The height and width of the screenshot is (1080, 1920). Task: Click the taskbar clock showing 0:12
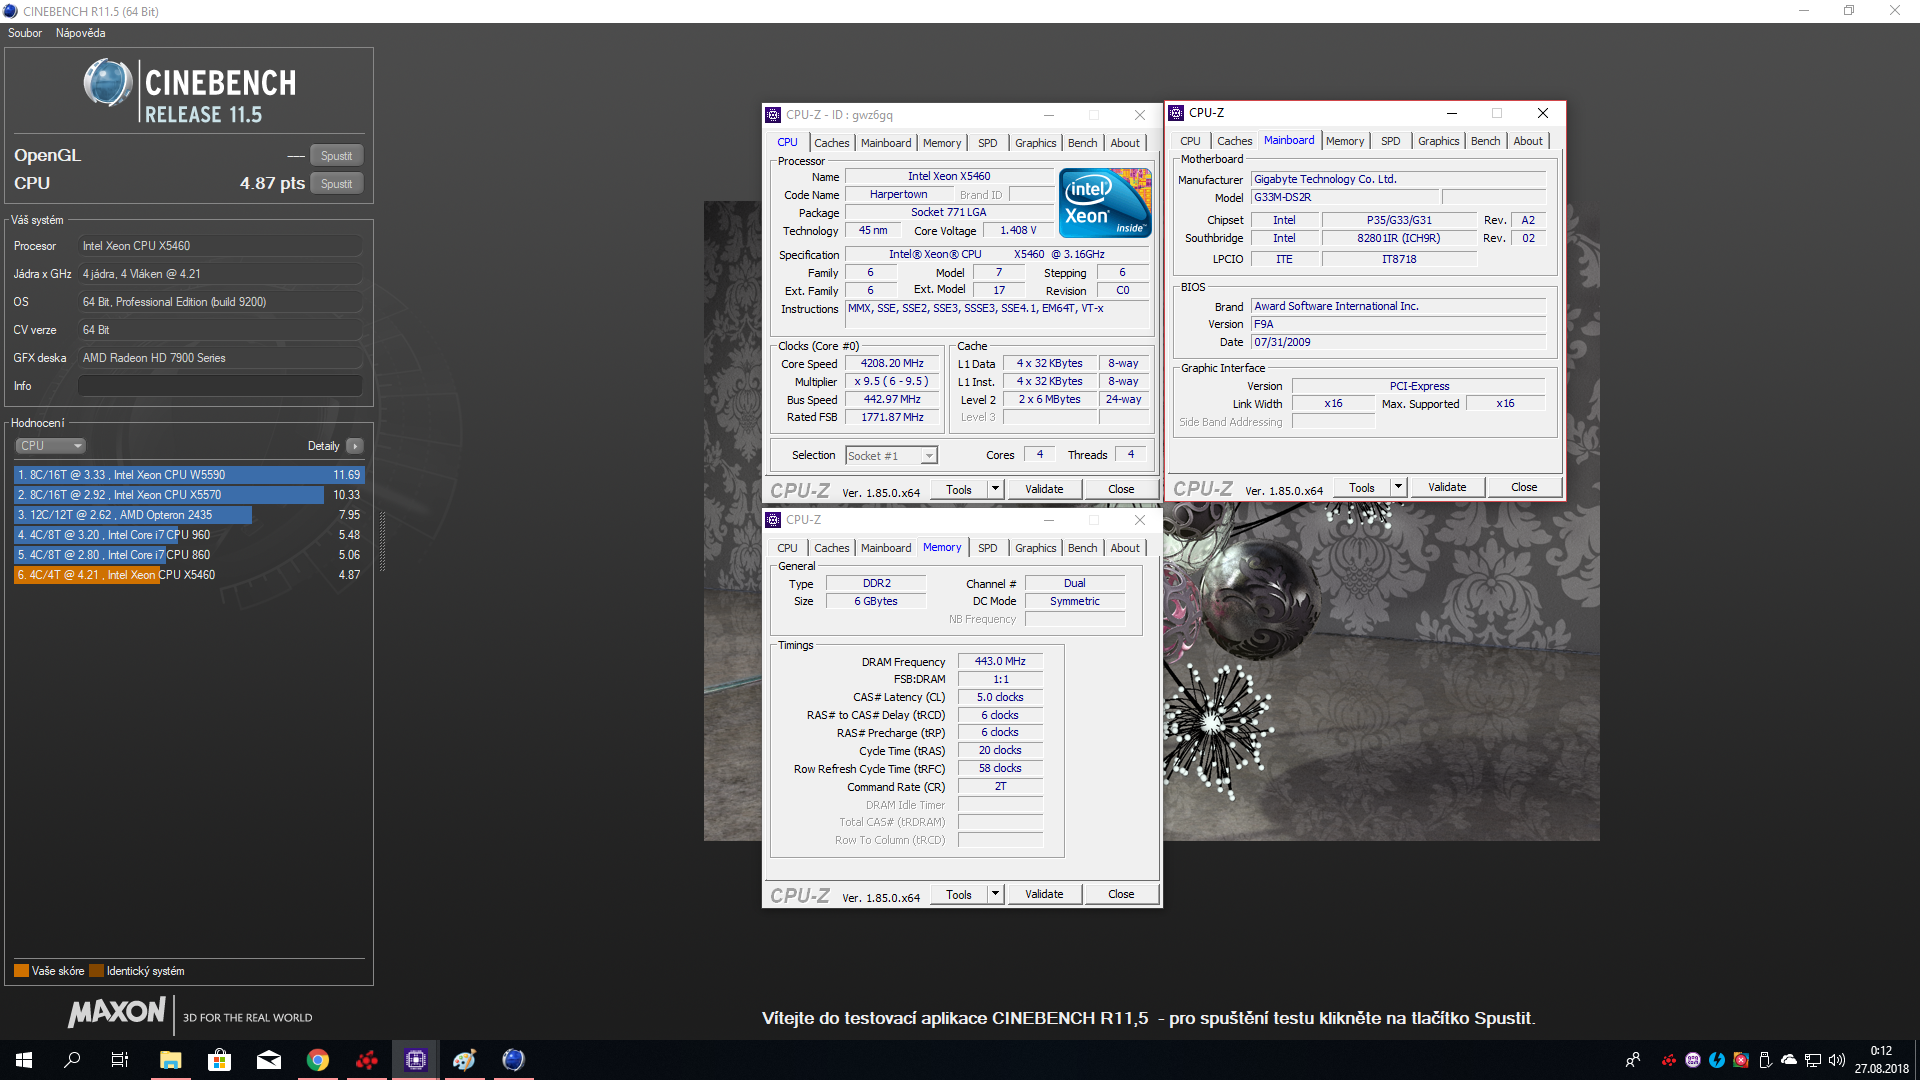click(1881, 1060)
